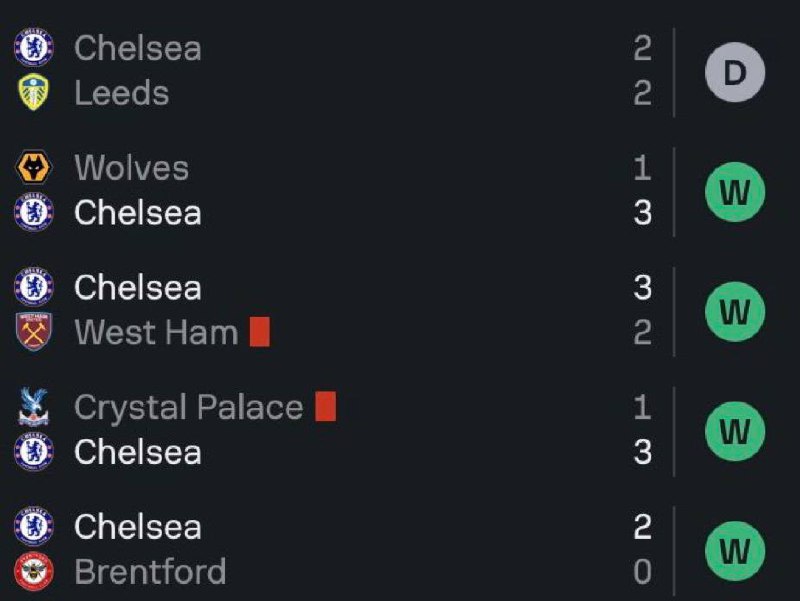The height and width of the screenshot is (601, 800).
Task: Click Brentford's score of 0
Action: (x=642, y=571)
